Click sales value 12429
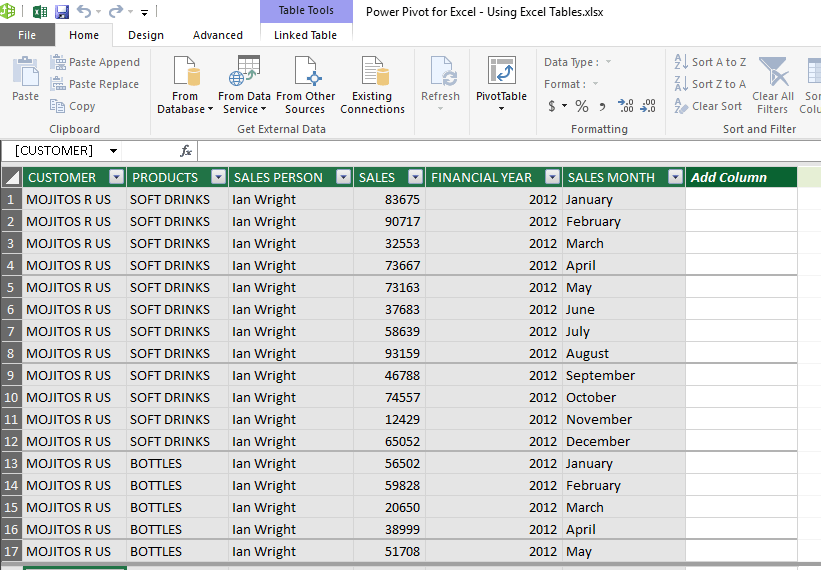Screen dimensions: 821x570 pos(390,419)
